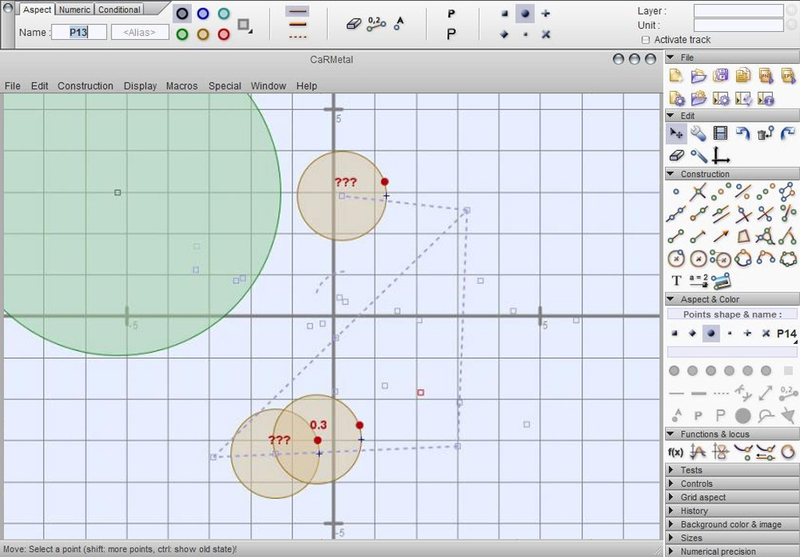This screenshot has width=800, height=557.
Task: Pick the red color circle in top toolbar
Action: [225, 34]
